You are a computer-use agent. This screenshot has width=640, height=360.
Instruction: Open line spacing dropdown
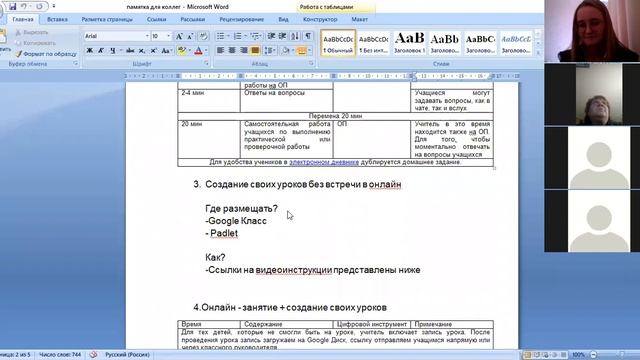[269, 51]
